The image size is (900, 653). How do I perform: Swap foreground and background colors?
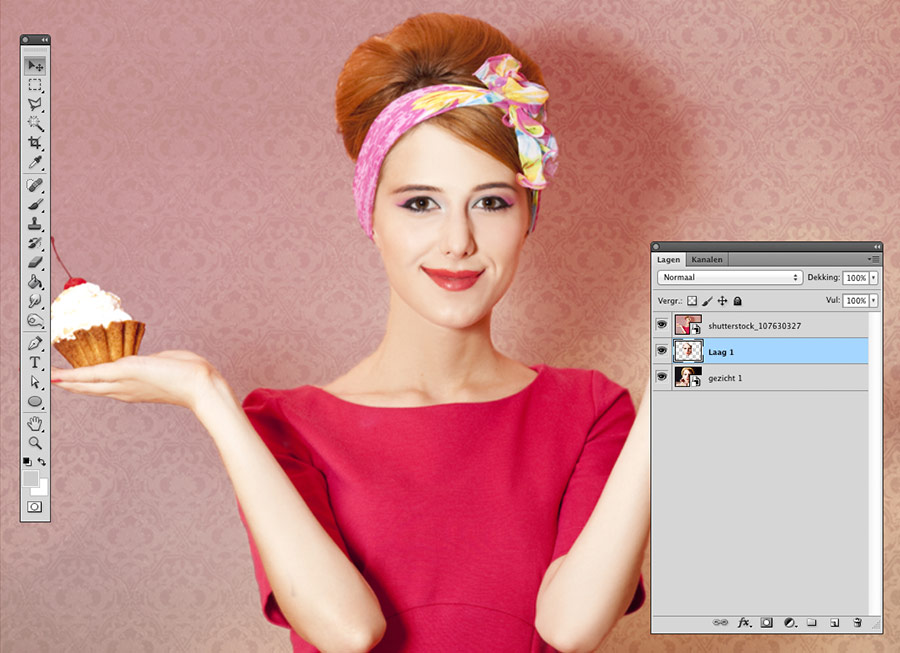42,462
